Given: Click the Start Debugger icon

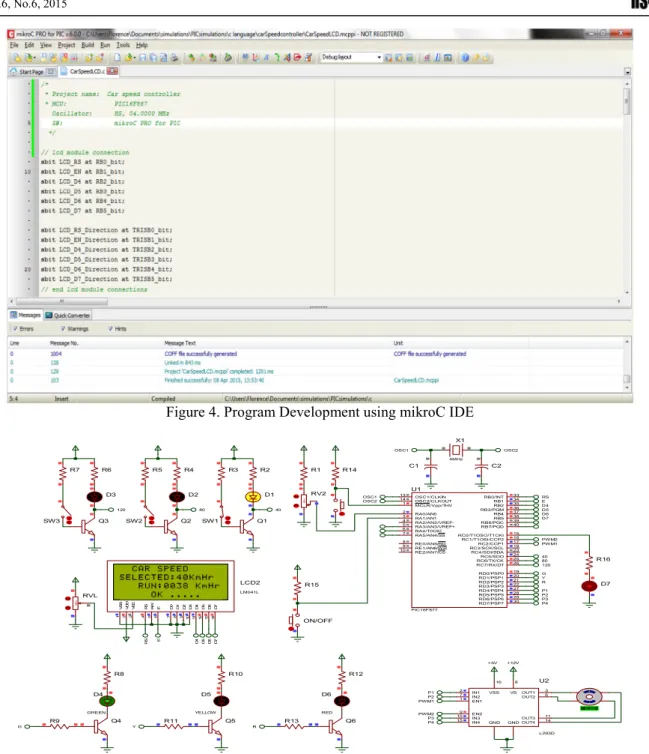Looking at the screenshot, I should 245,58.
